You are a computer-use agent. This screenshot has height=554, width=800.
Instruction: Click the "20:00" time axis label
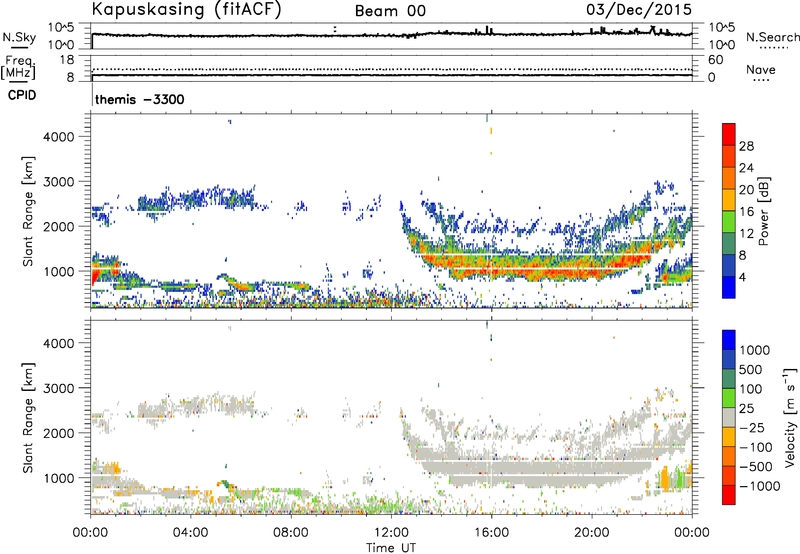[x=592, y=533]
